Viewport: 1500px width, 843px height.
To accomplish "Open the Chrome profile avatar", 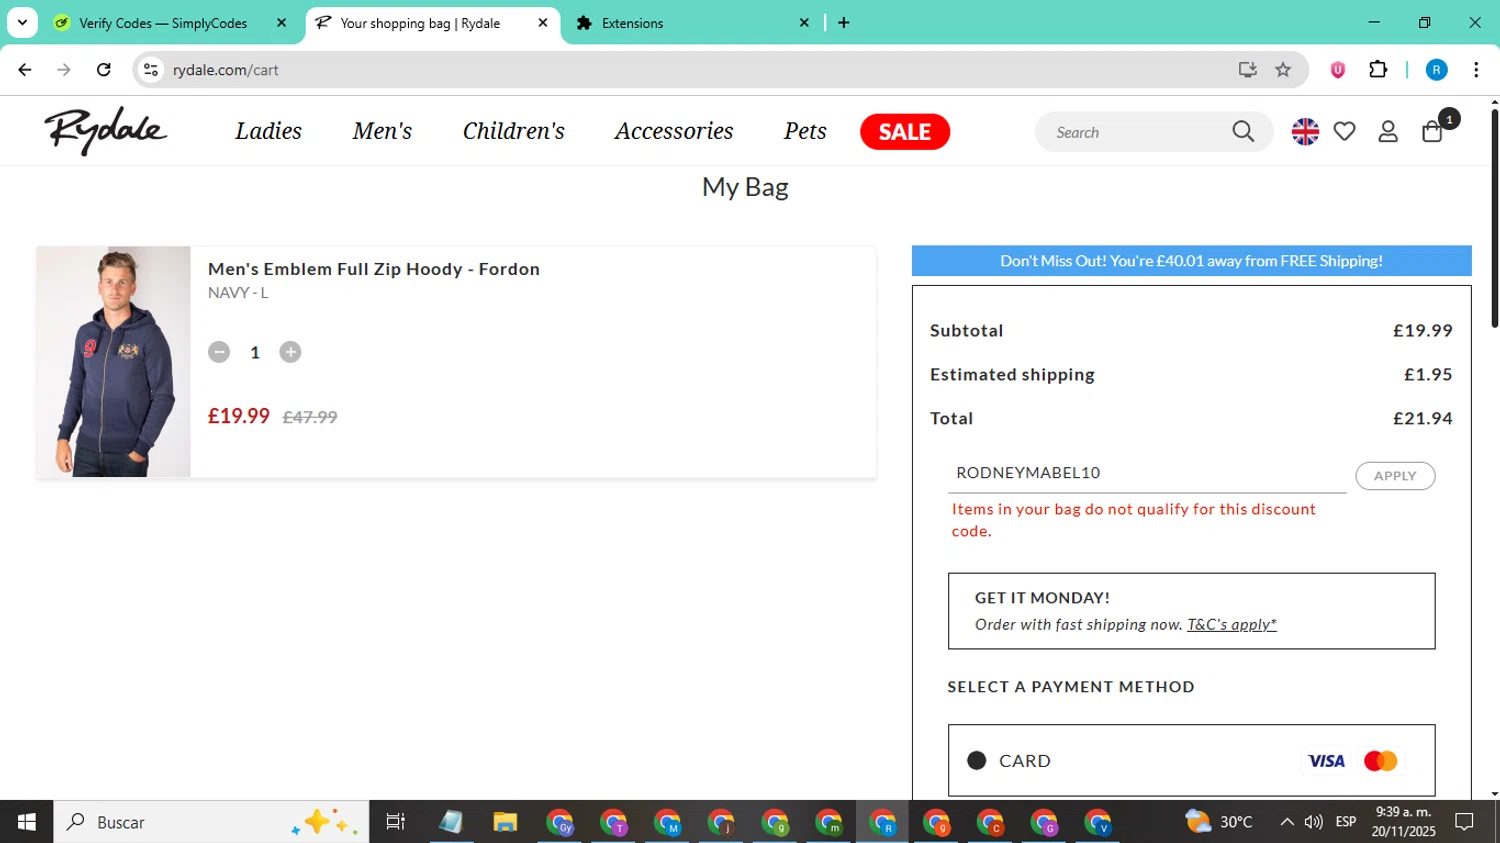I will click(1437, 70).
